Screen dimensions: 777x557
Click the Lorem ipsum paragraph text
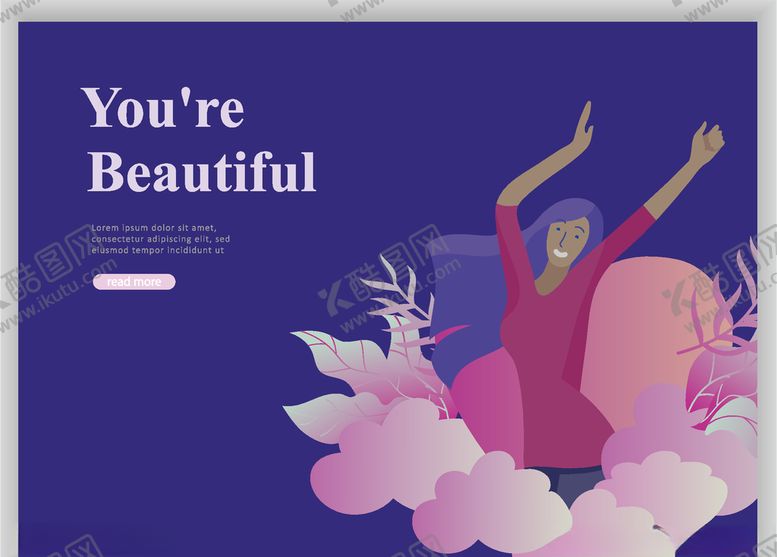click(x=160, y=239)
